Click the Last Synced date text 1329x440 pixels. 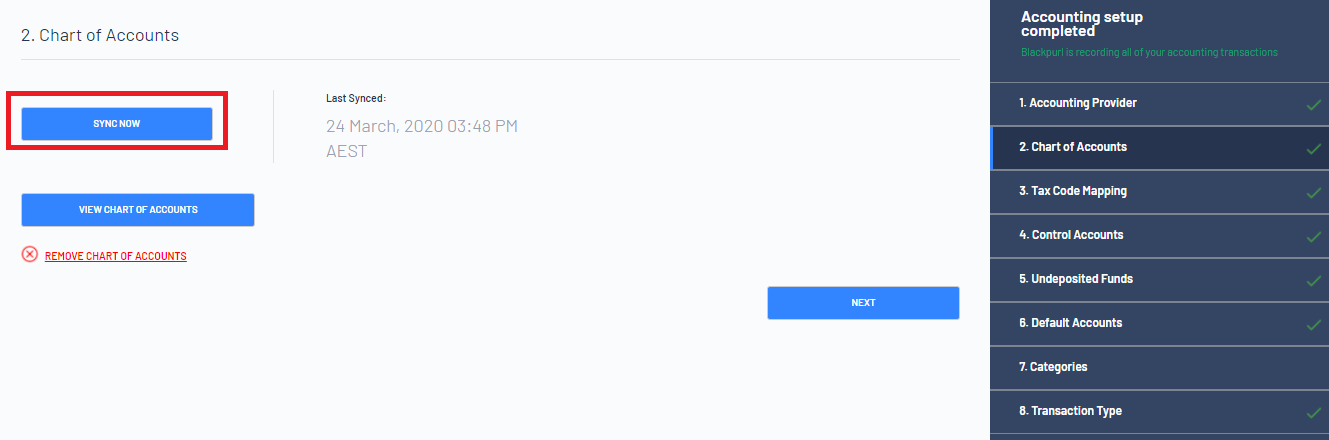[422, 139]
